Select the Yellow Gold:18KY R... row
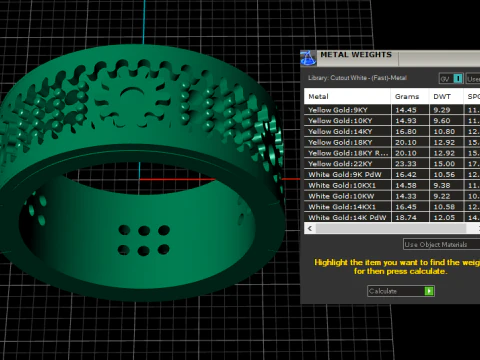This screenshot has height=360, width=480. [392, 153]
